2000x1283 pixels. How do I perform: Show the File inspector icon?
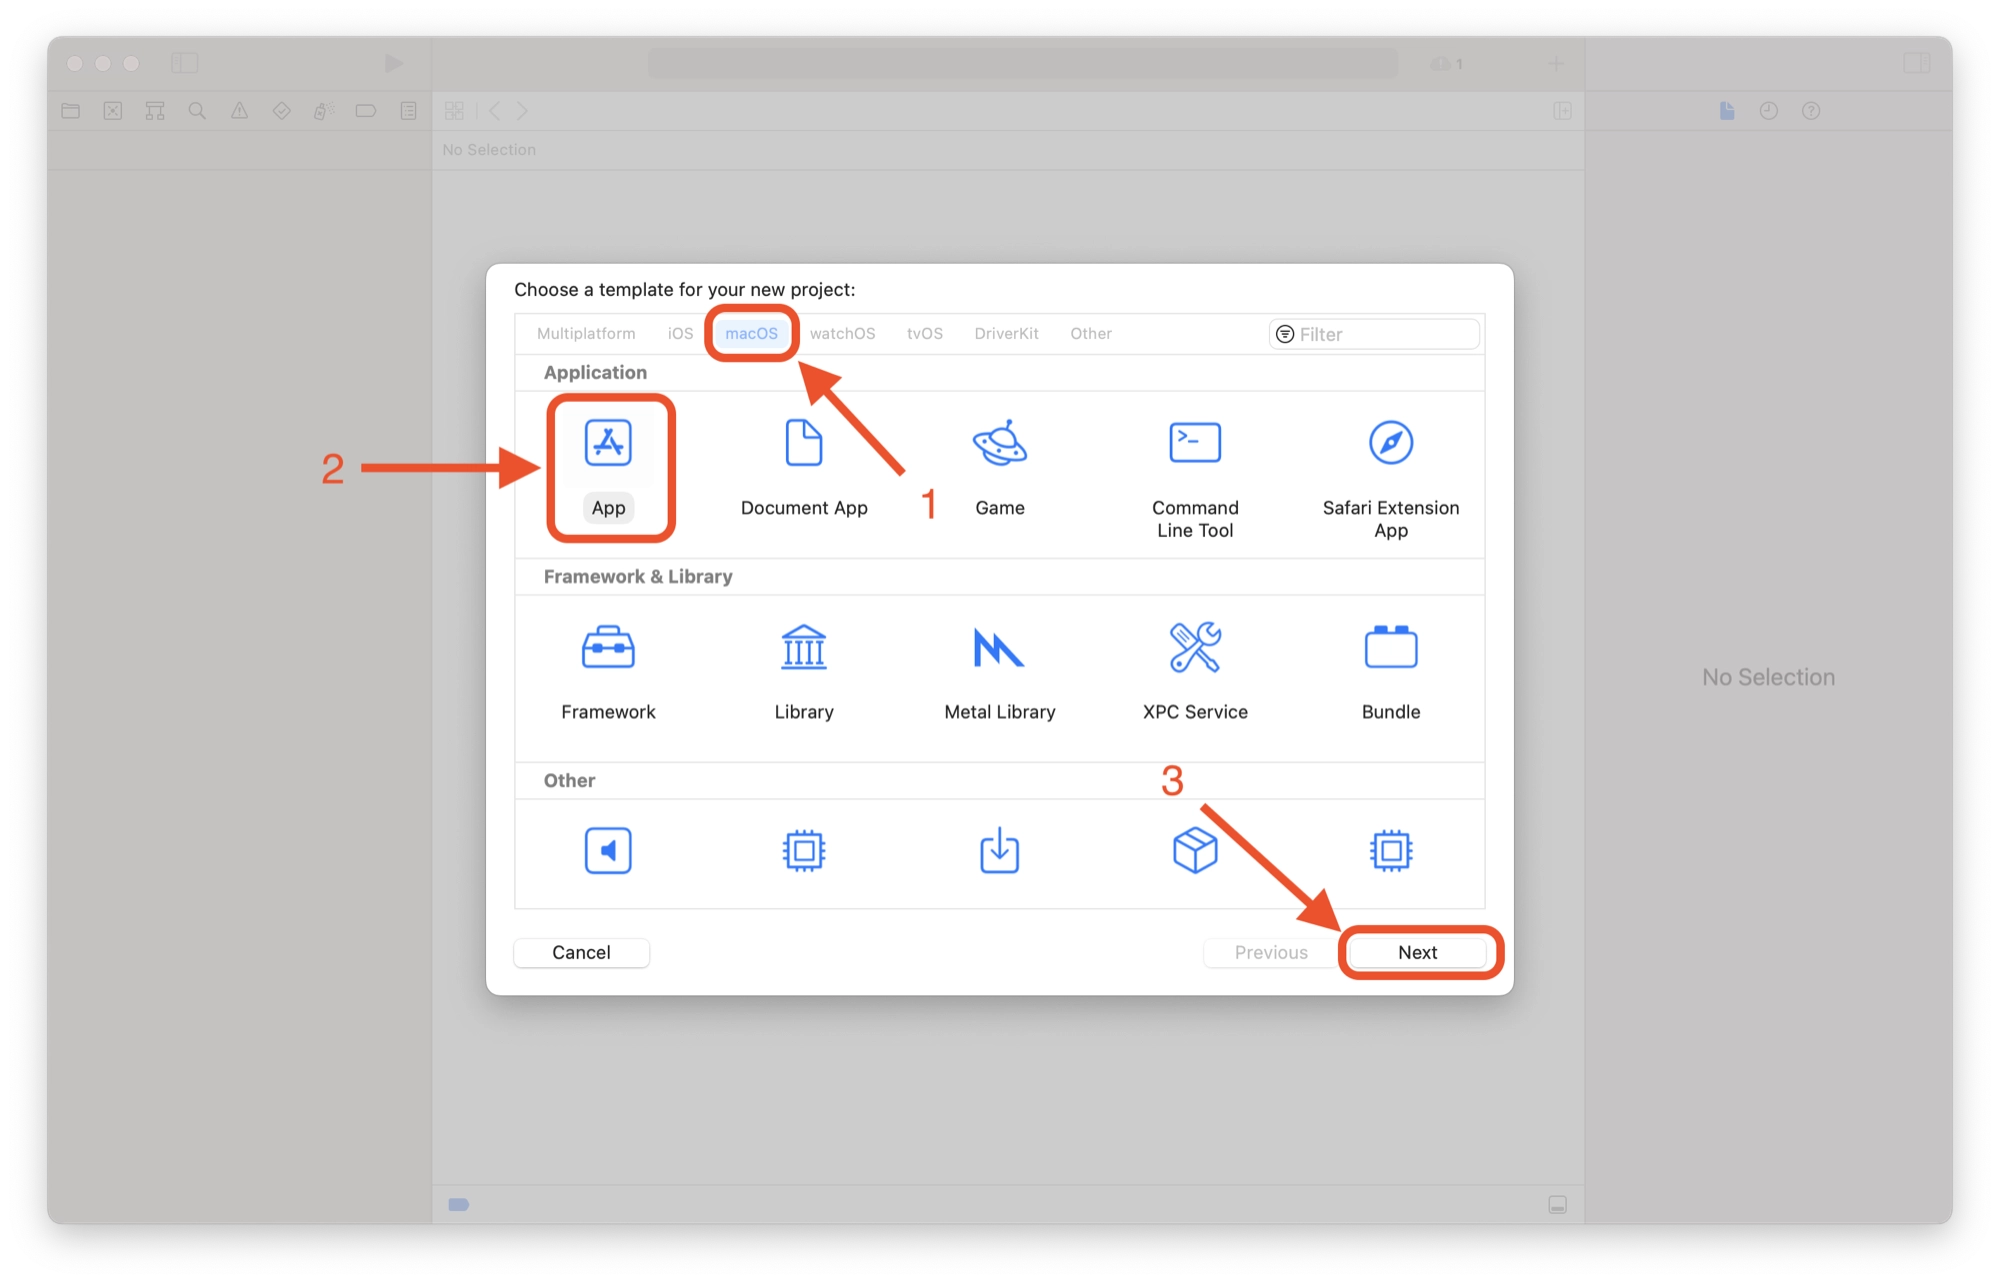(1727, 111)
